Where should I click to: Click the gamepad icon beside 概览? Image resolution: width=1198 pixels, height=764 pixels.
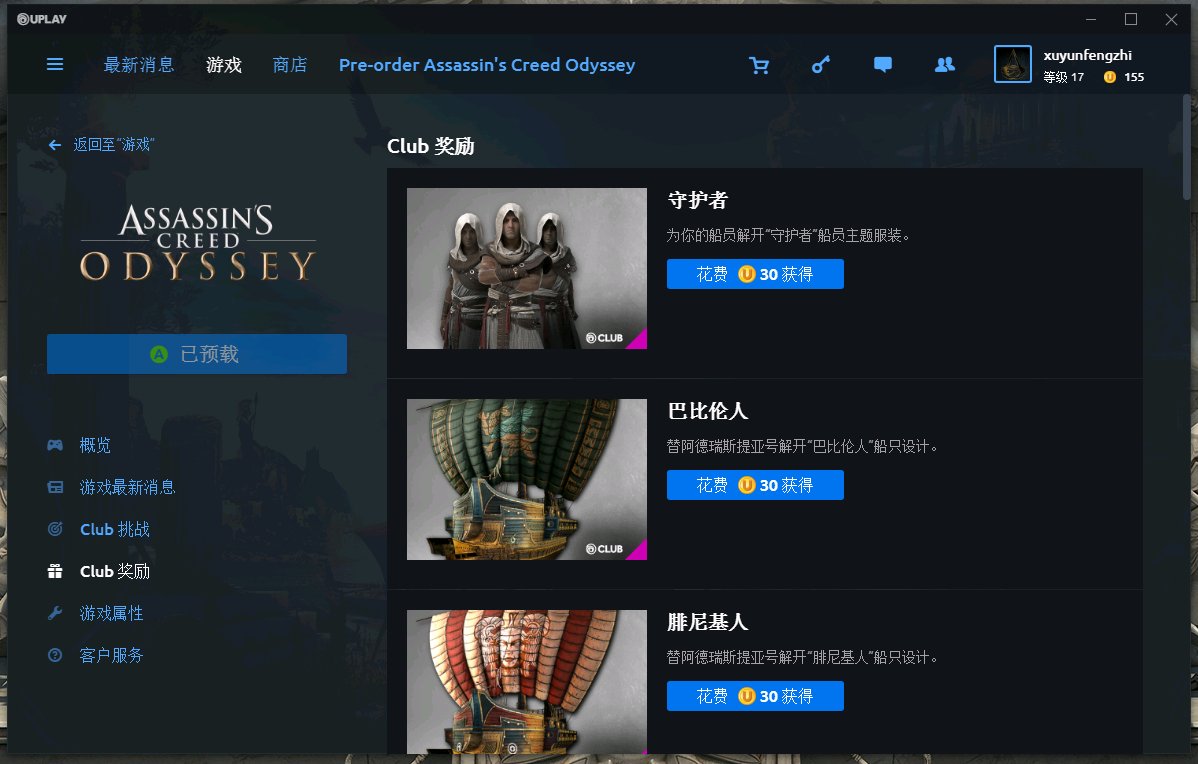tap(55, 445)
